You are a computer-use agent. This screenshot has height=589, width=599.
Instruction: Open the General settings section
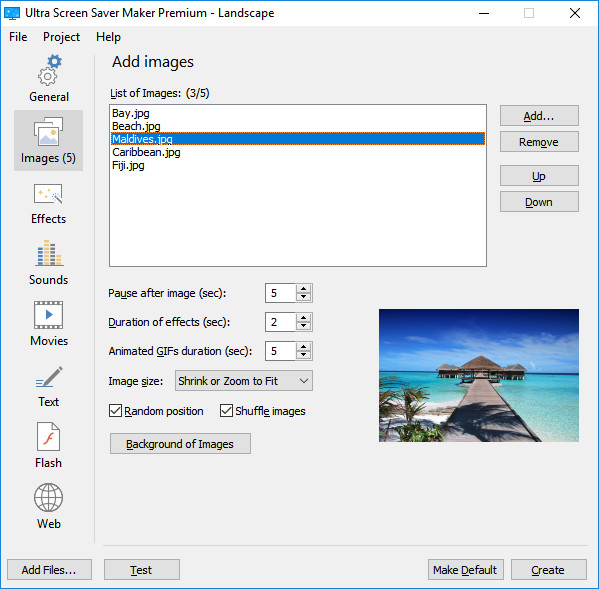49,79
